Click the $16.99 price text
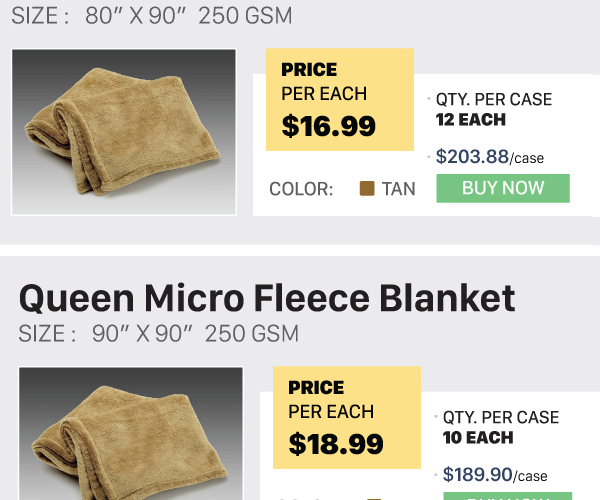This screenshot has width=600, height=500. [329, 126]
